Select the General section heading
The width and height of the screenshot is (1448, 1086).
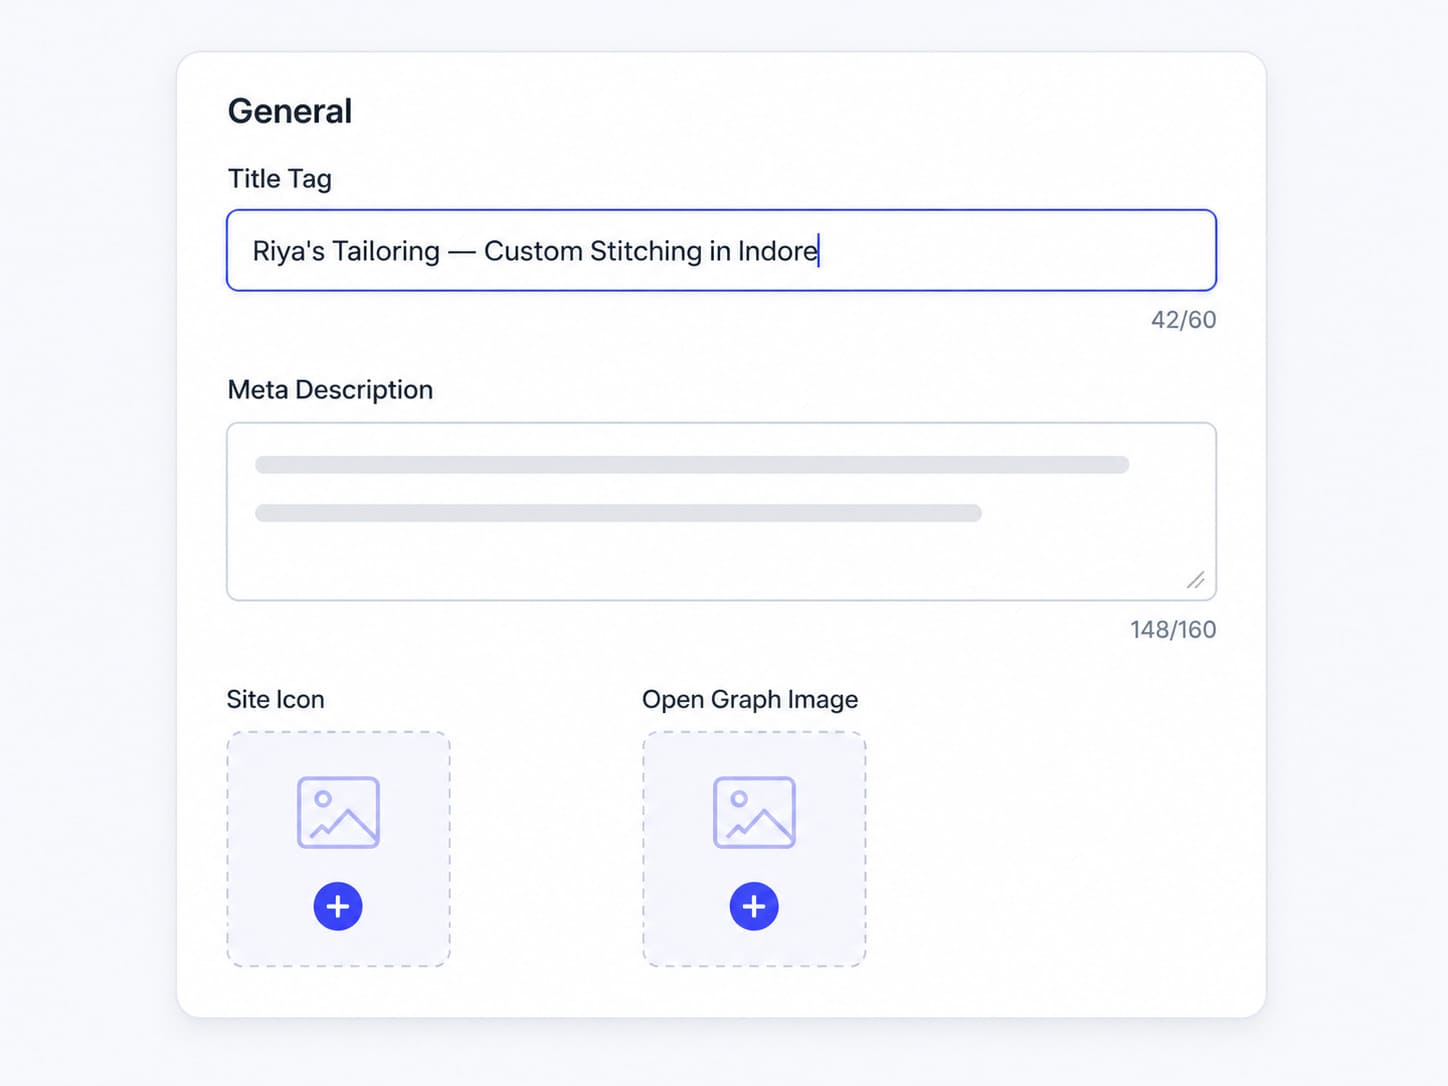click(x=290, y=111)
